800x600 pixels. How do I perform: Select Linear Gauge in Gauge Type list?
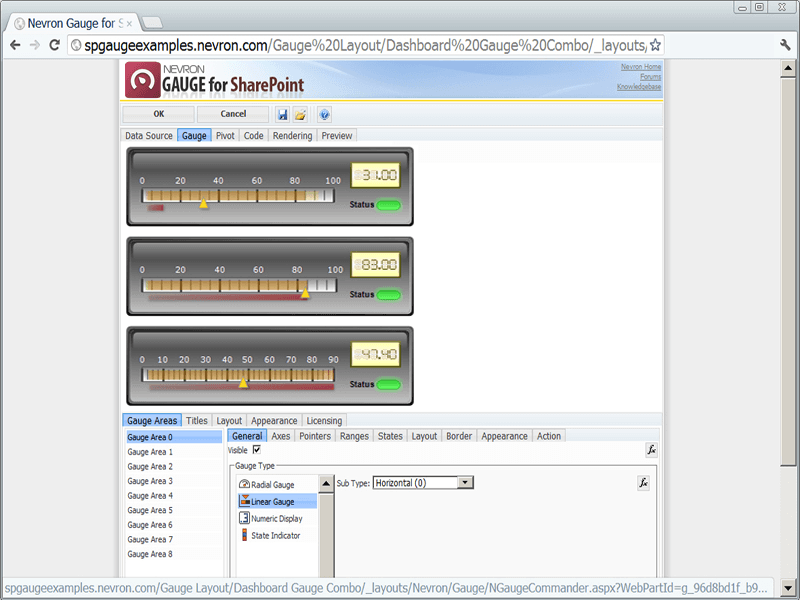pos(277,502)
